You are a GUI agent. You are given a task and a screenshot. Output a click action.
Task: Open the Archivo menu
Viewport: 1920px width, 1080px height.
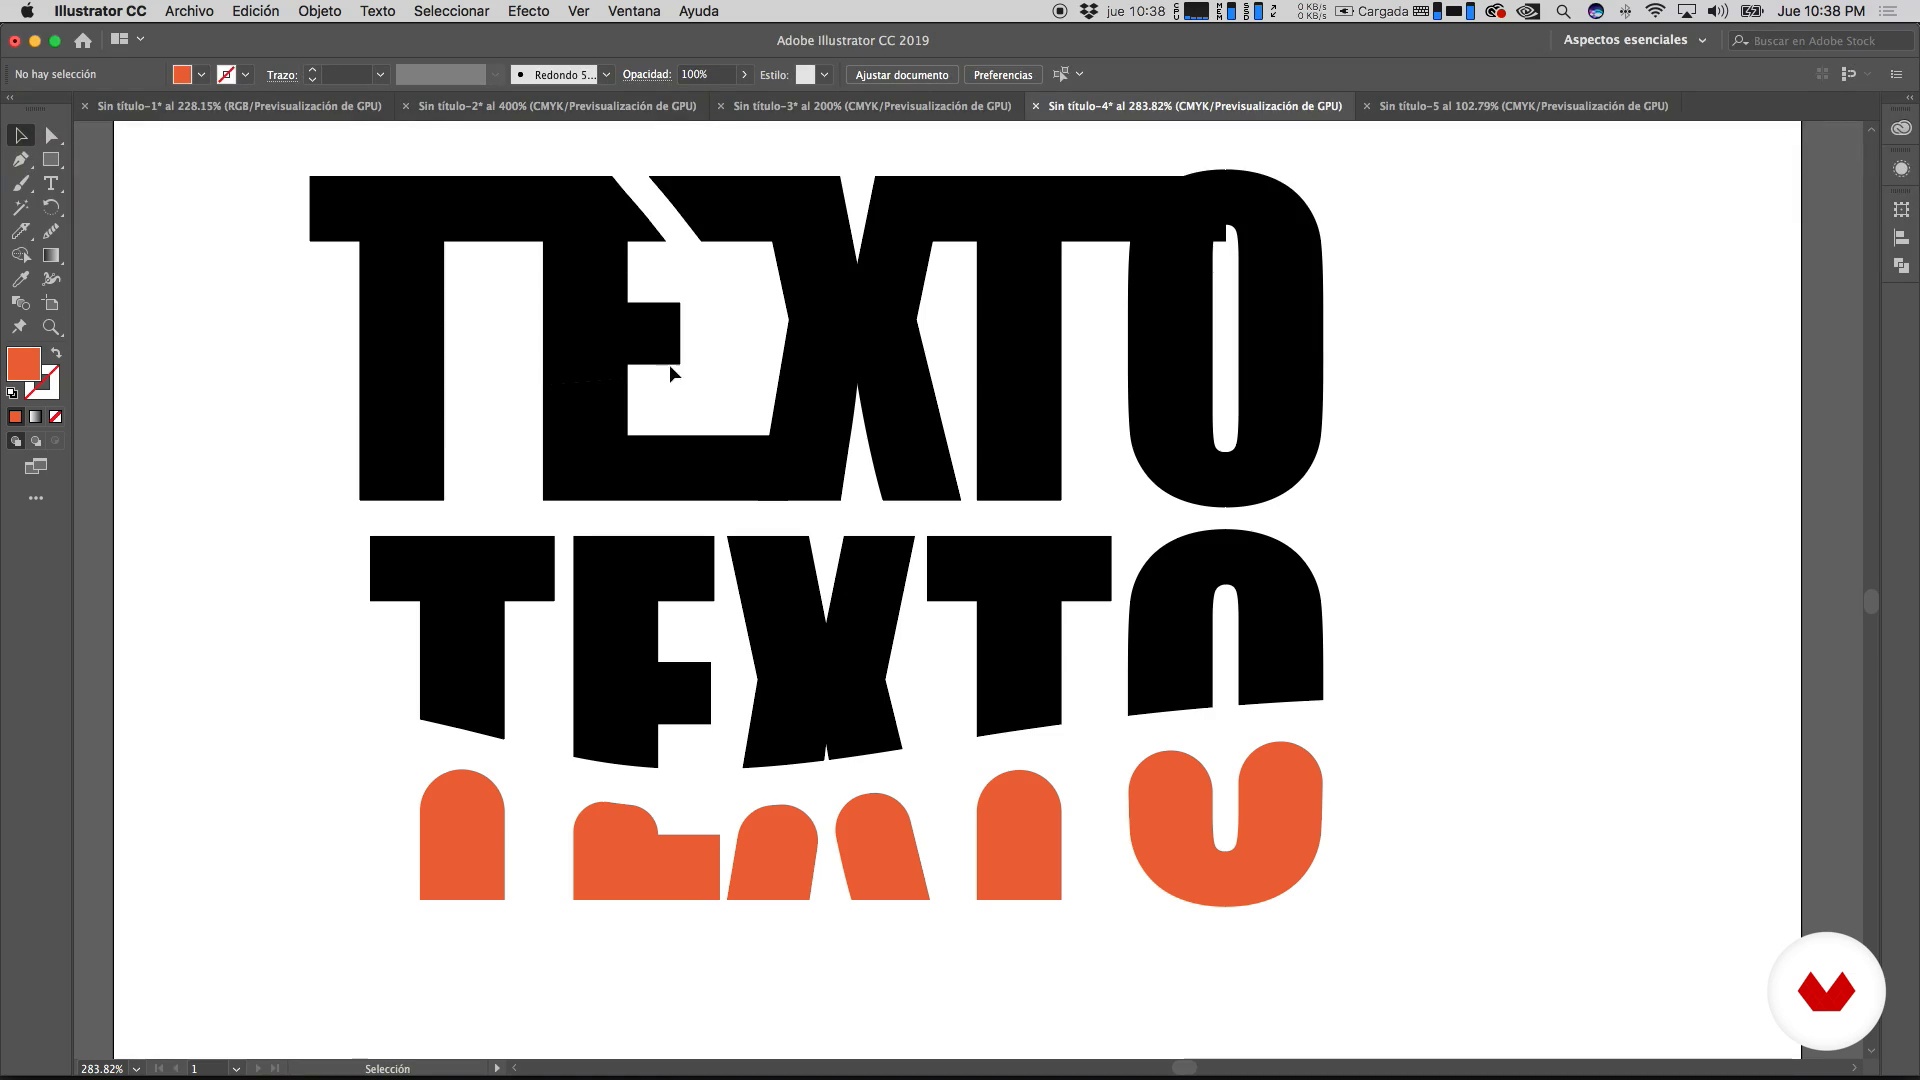(189, 11)
